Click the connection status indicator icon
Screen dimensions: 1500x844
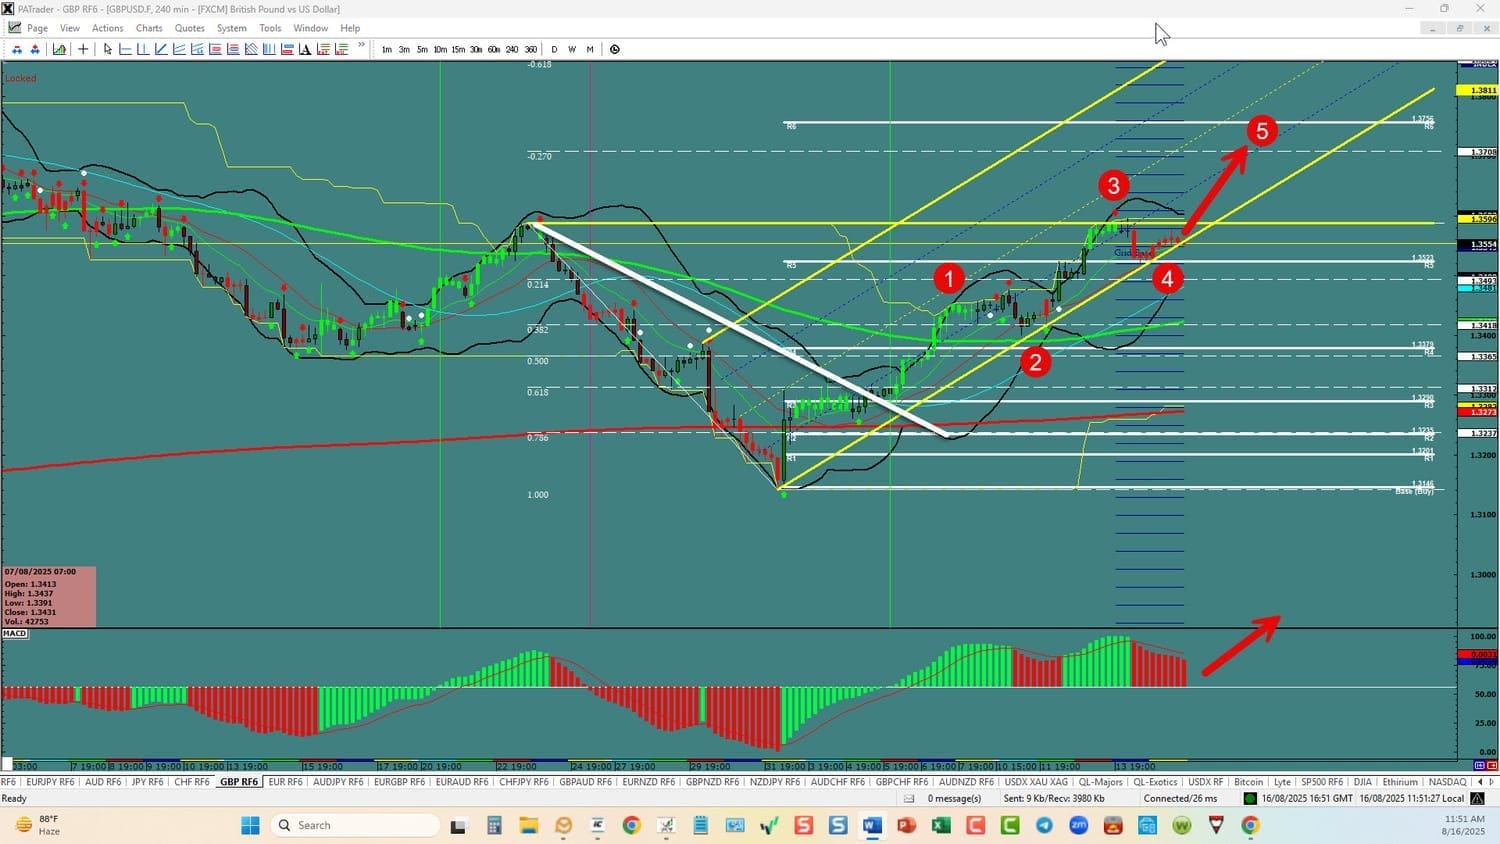coord(1250,798)
